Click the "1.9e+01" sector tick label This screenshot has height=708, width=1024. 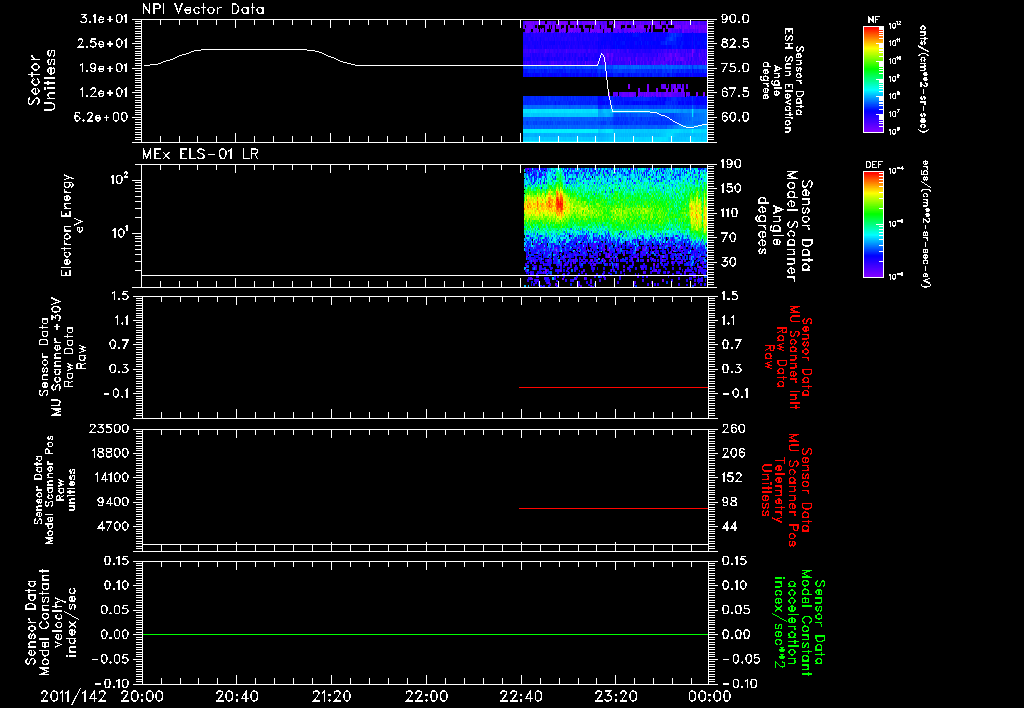tap(104, 68)
